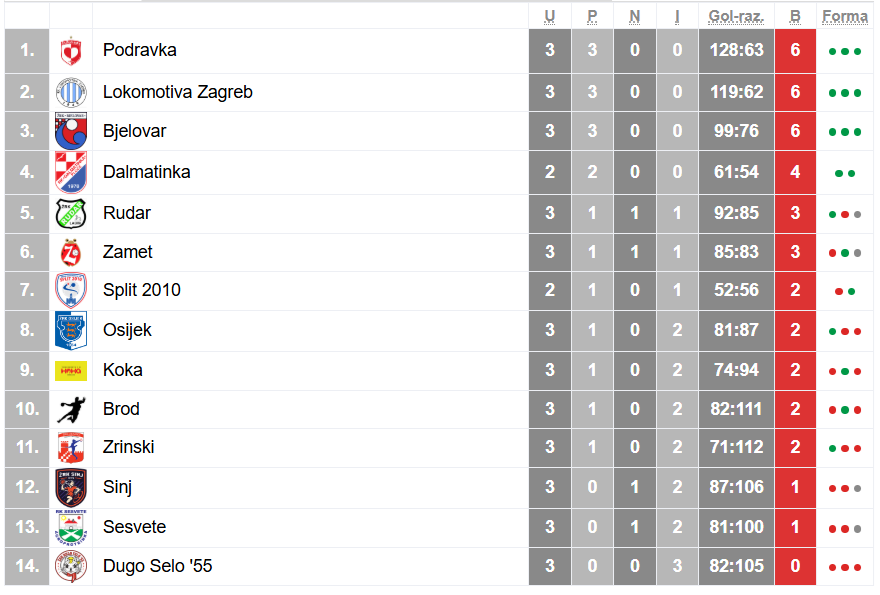Click Podravka's red points cell

click(x=795, y=51)
